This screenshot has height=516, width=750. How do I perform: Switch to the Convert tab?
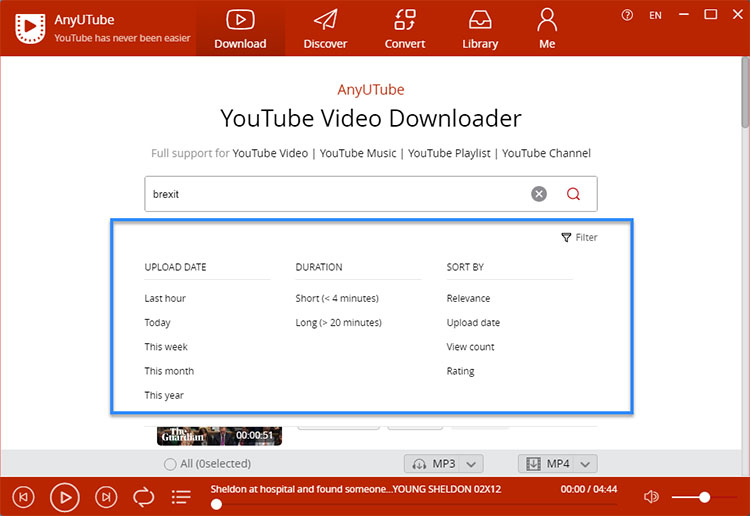(x=405, y=28)
